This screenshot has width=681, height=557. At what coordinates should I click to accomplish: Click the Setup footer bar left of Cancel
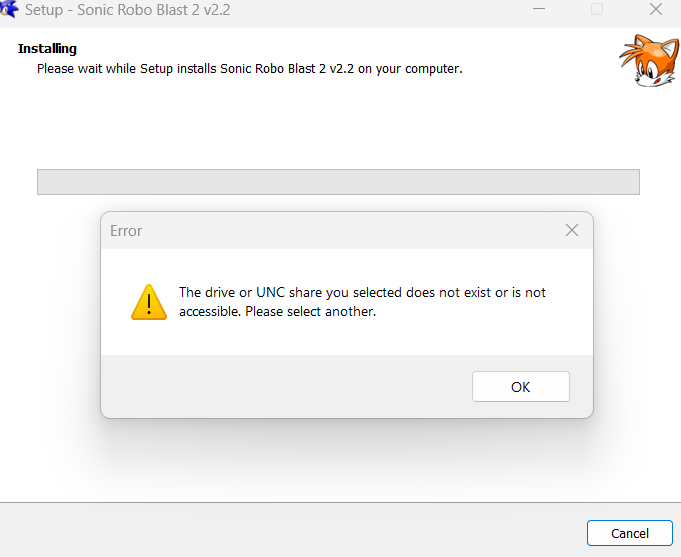click(293, 531)
